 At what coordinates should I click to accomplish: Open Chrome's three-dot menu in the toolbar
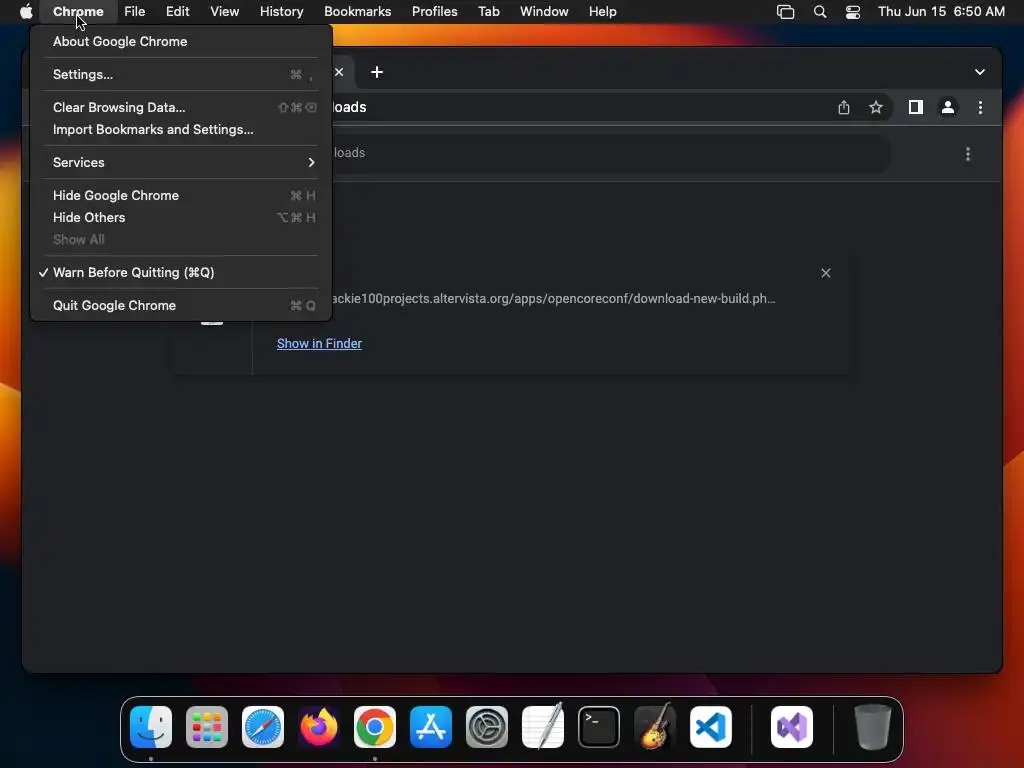pyautogui.click(x=980, y=107)
